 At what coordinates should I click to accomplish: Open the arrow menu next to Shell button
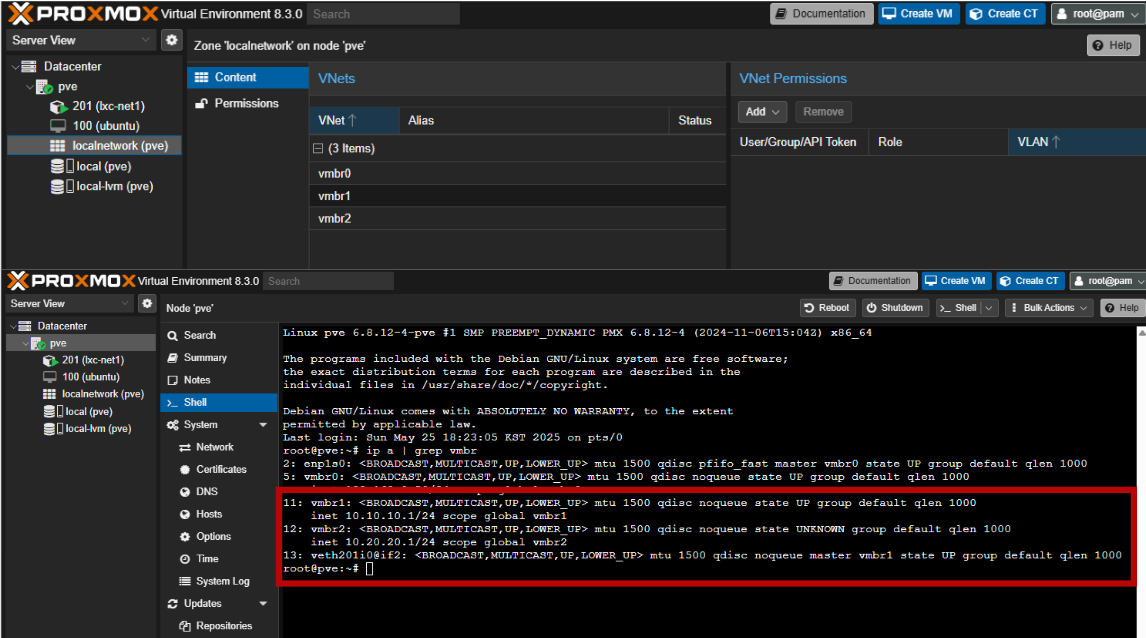989,308
